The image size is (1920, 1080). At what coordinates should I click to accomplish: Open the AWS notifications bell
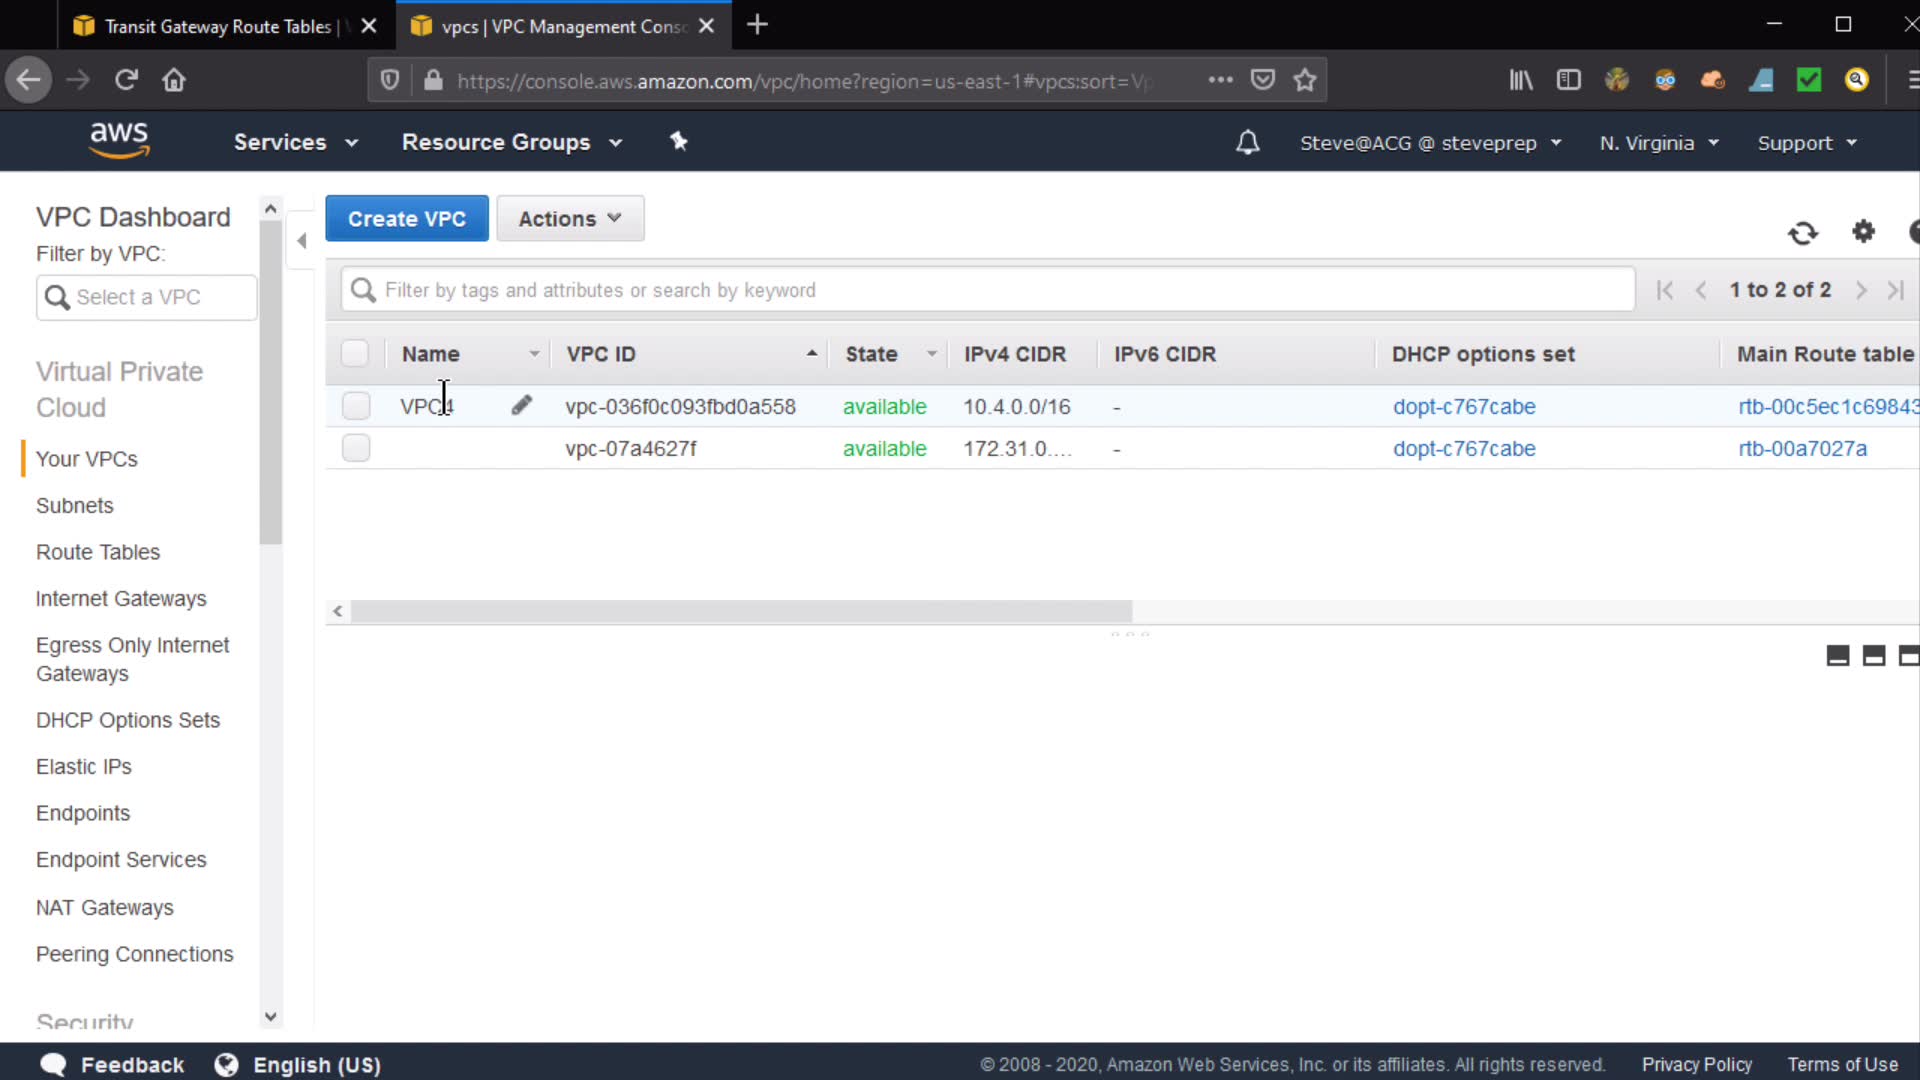tap(1247, 142)
